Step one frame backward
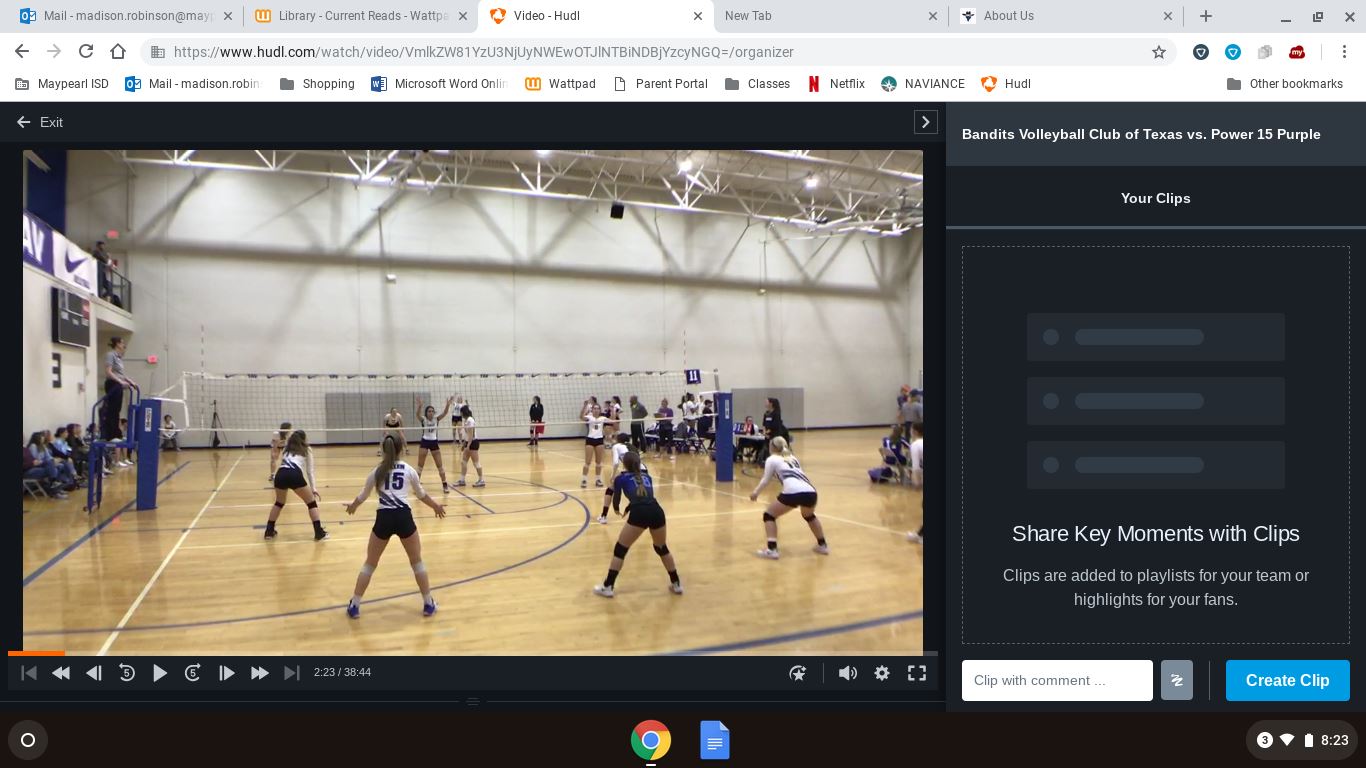Viewport: 1366px width, 768px height. (x=94, y=673)
